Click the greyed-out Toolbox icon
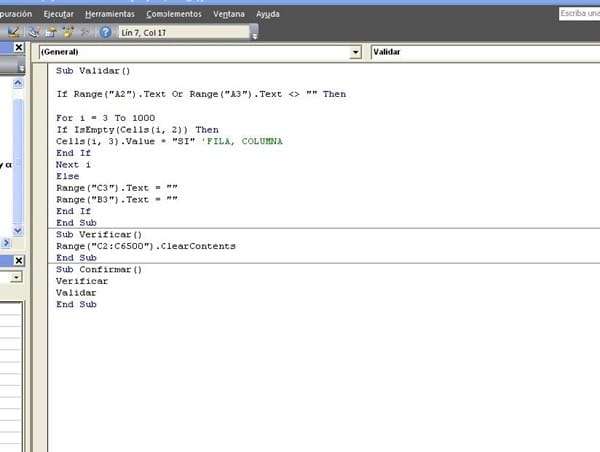 [85, 32]
